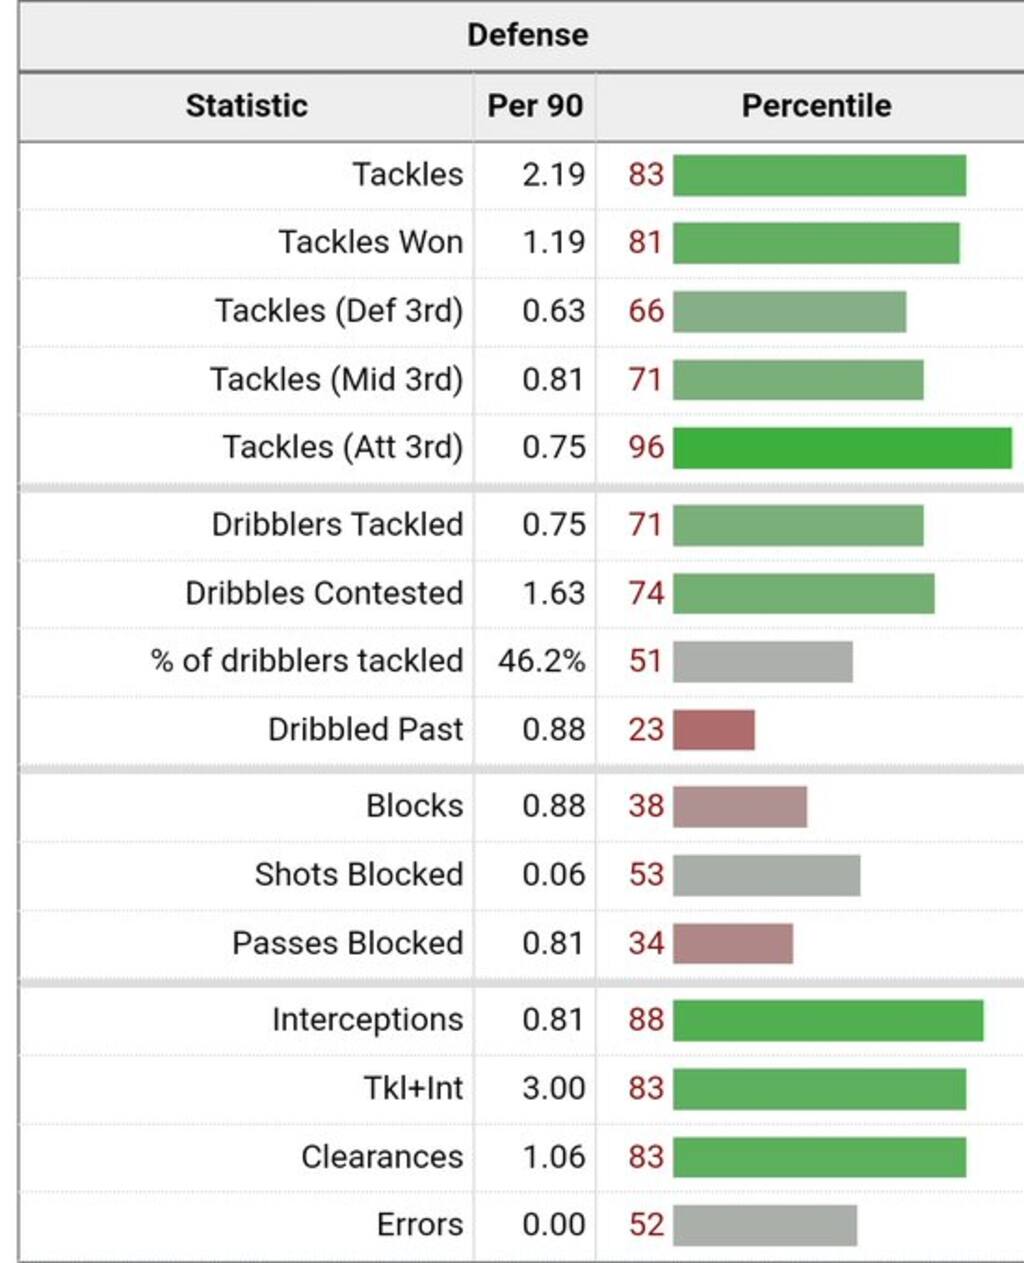Select the Passes Blocked label
This screenshot has width=1024, height=1263.
(x=347, y=943)
